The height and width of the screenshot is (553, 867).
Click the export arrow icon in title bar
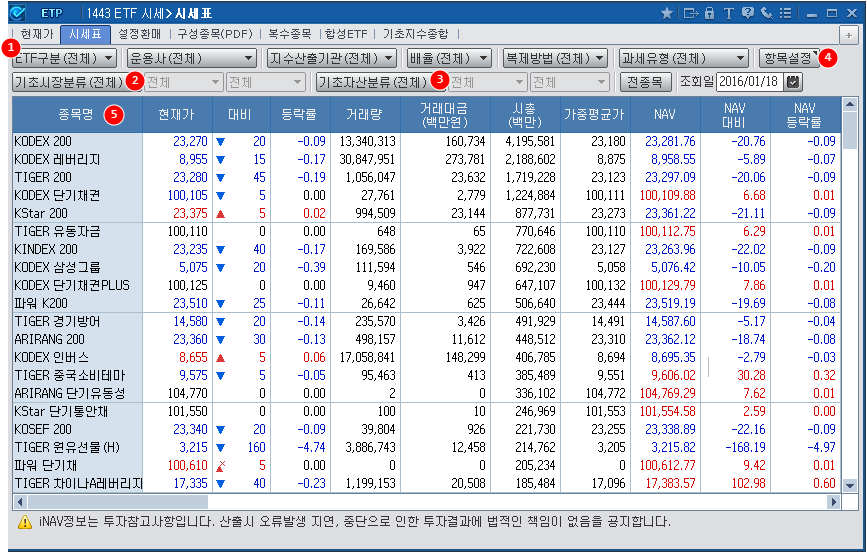(x=689, y=13)
